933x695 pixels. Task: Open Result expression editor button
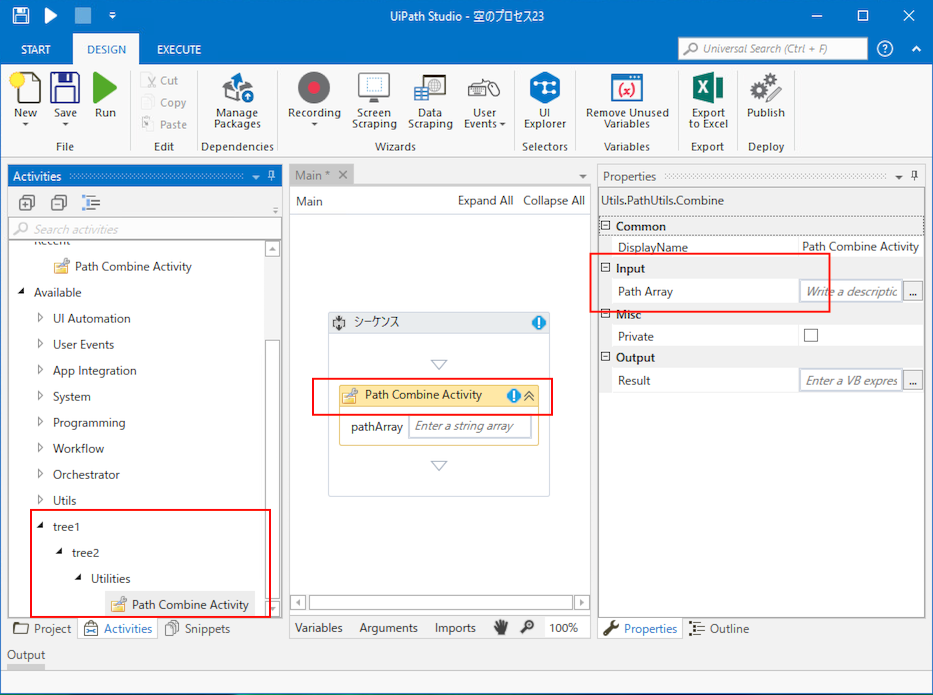pos(912,380)
